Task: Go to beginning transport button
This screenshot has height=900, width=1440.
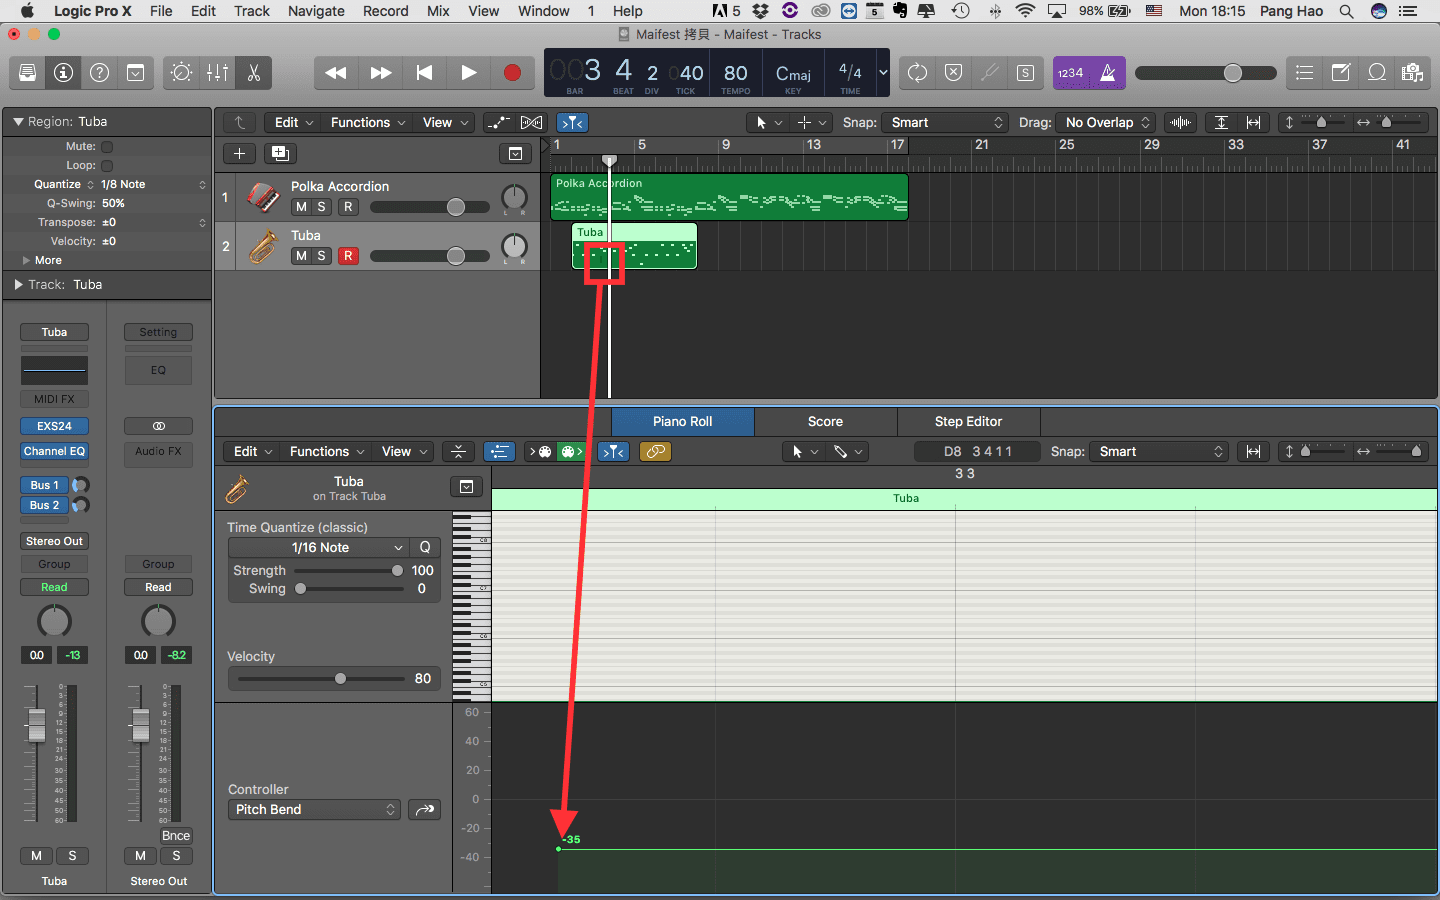Action: (x=424, y=73)
